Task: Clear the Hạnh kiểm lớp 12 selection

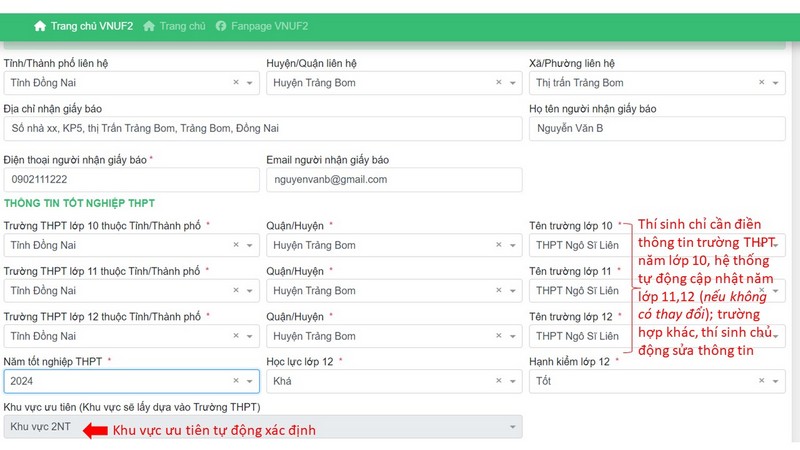Action: [x=762, y=381]
